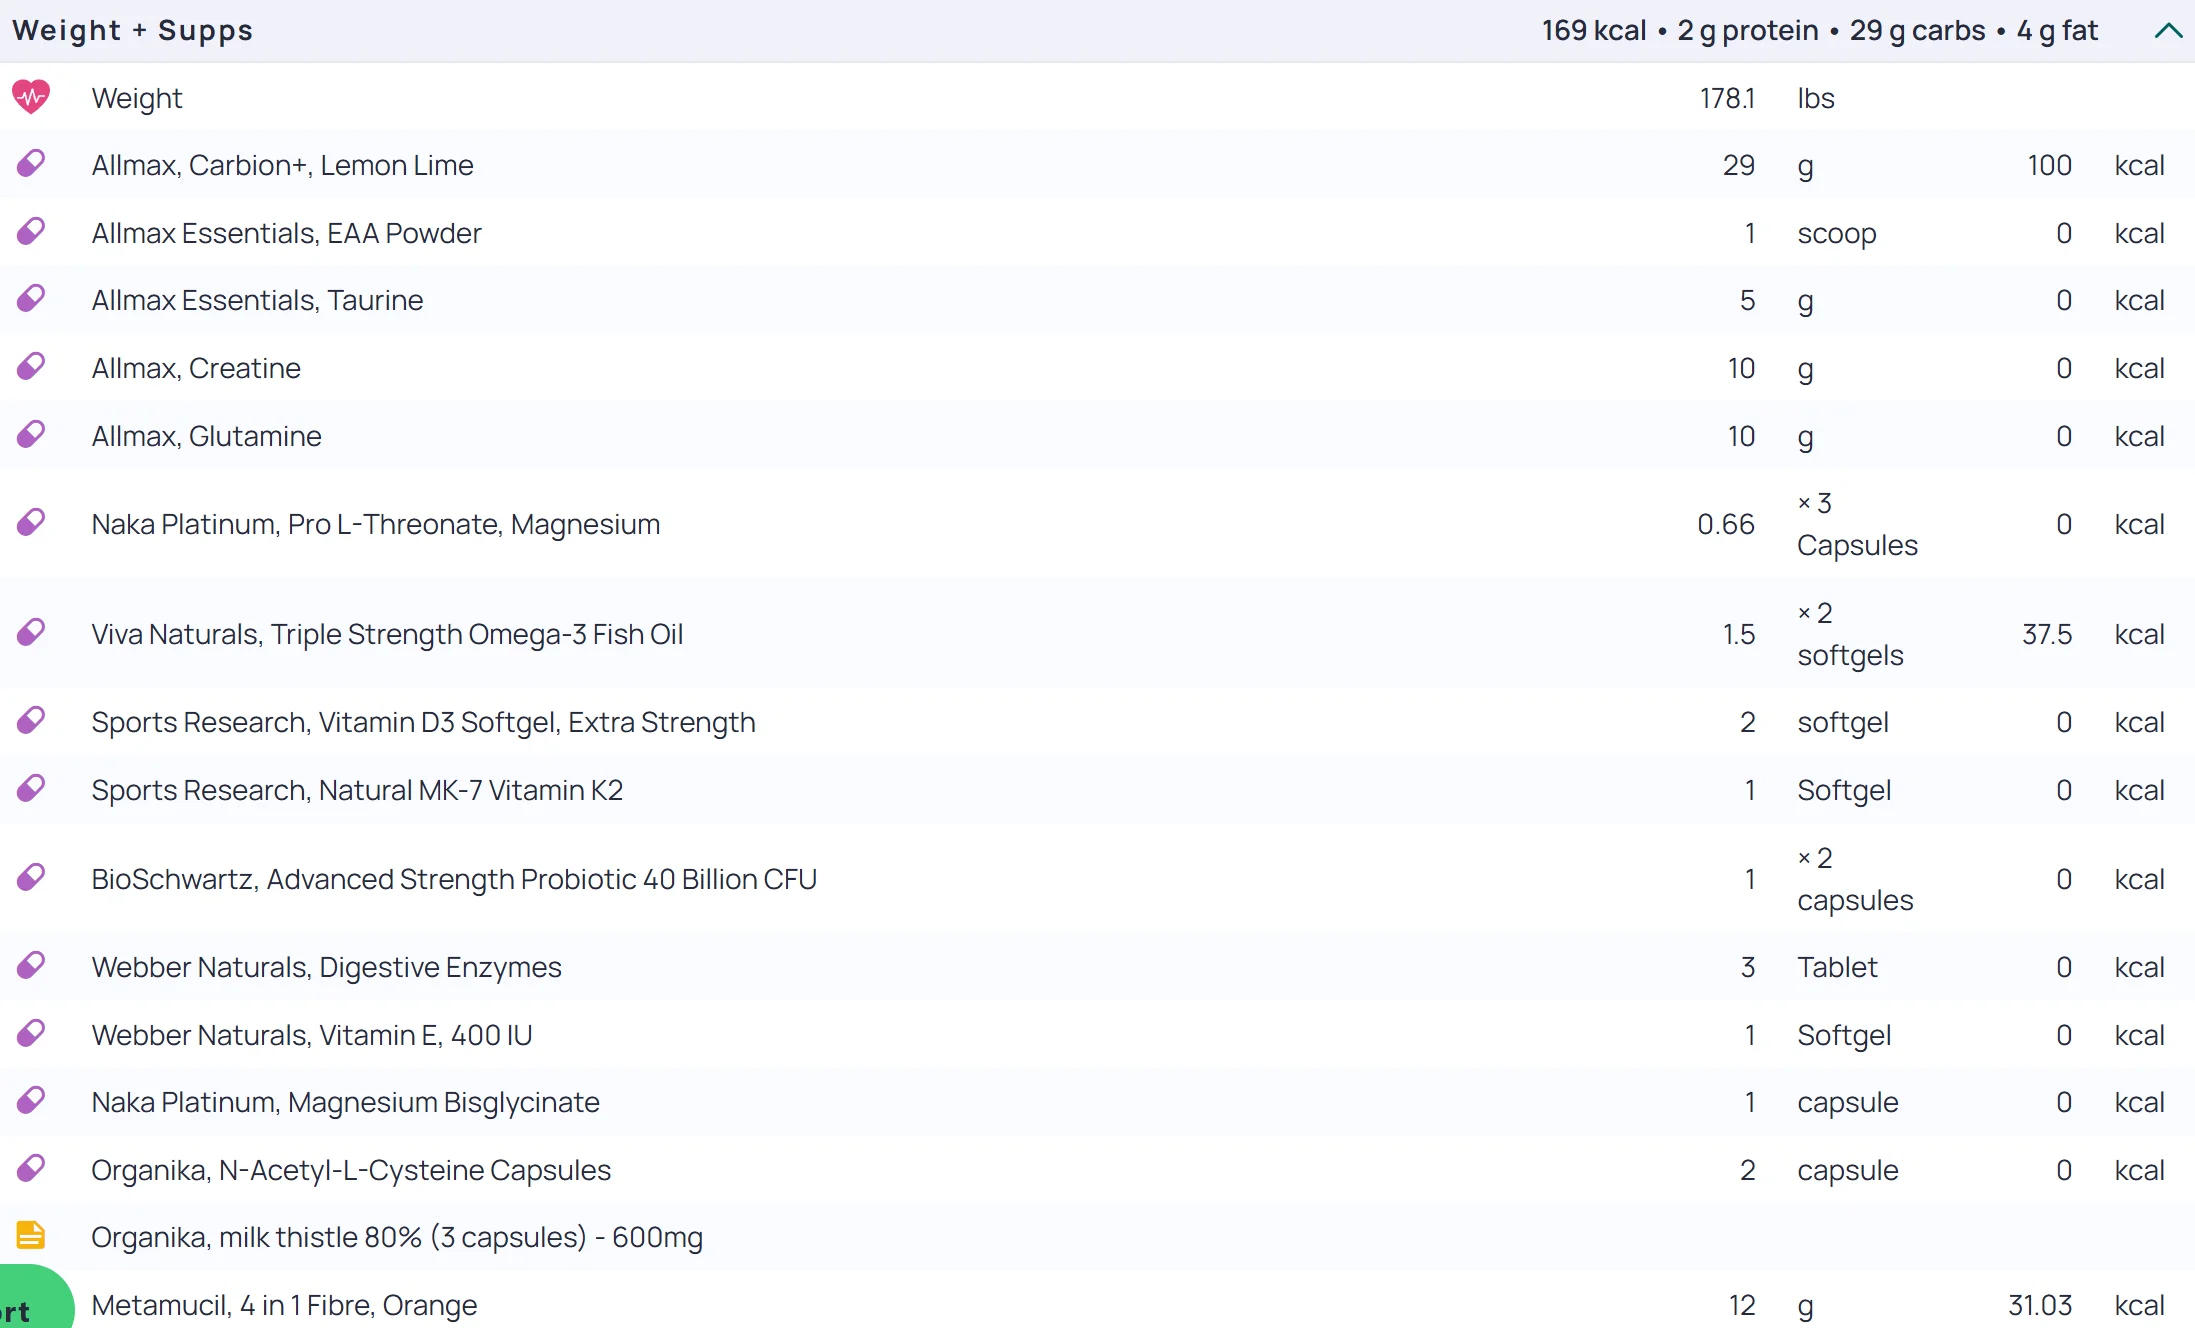This screenshot has height=1328, width=2195.
Task: Click the 10 amount for Creatine
Action: click(1741, 368)
